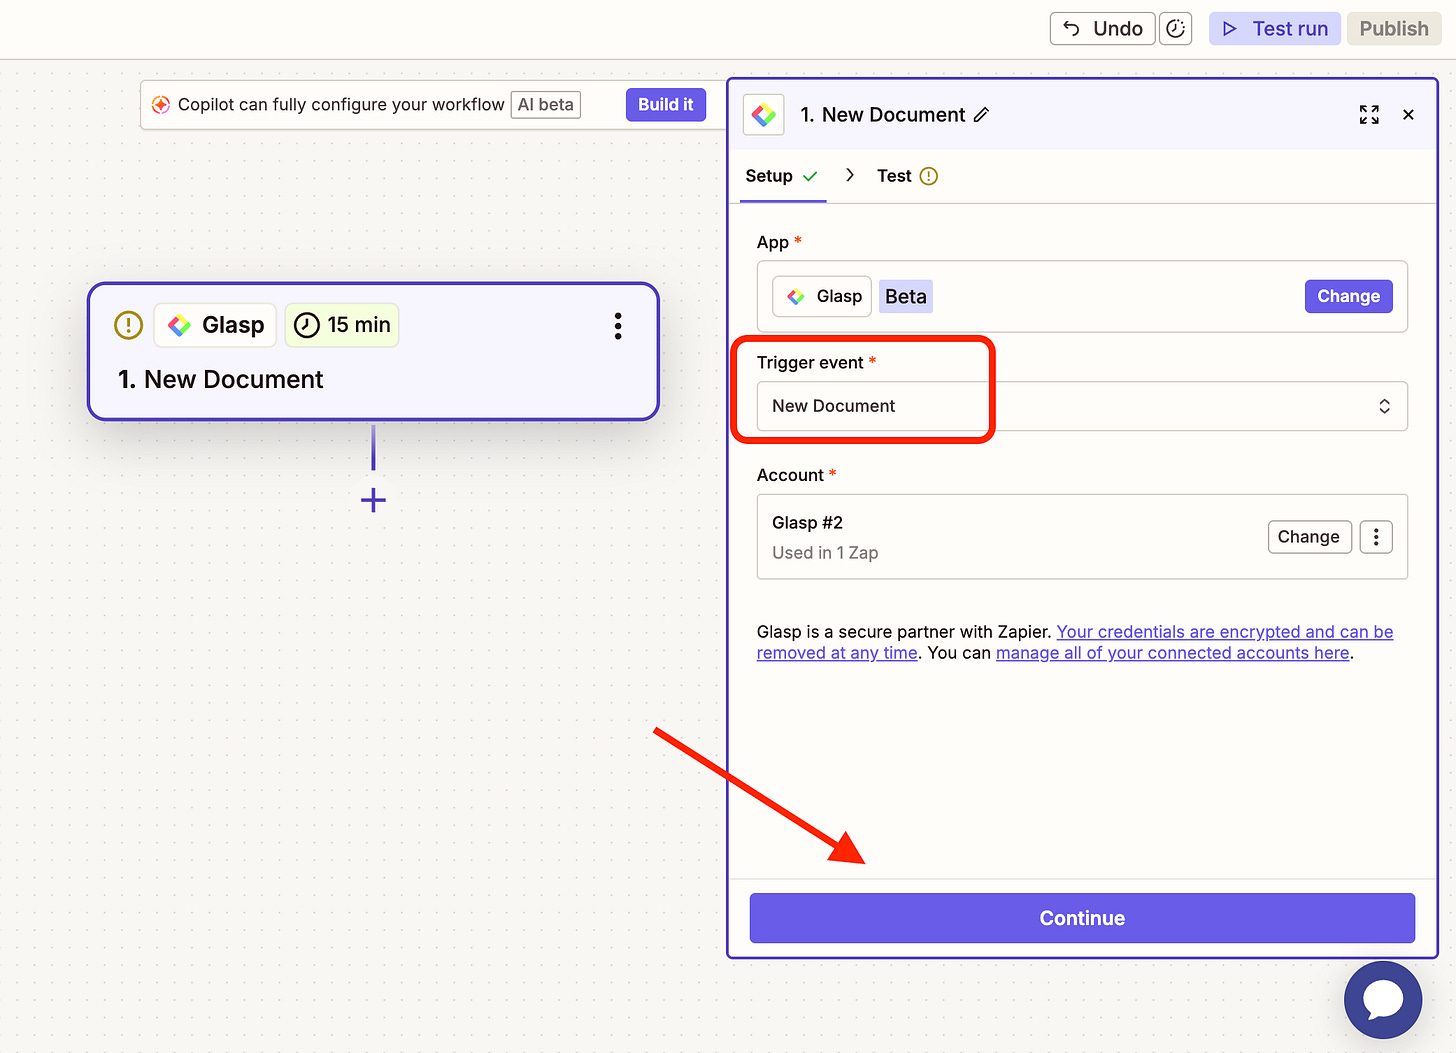Click the Trigger event dropdown arrows
The height and width of the screenshot is (1053, 1456).
(x=1384, y=406)
